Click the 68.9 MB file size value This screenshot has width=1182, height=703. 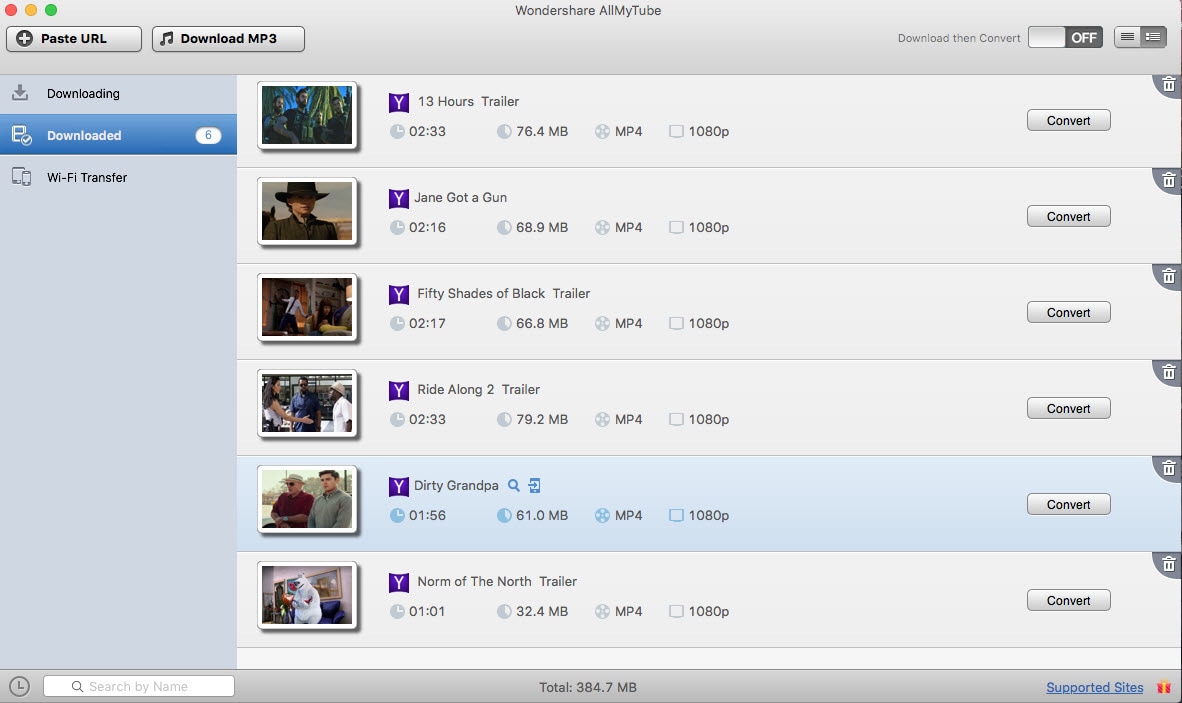(542, 228)
